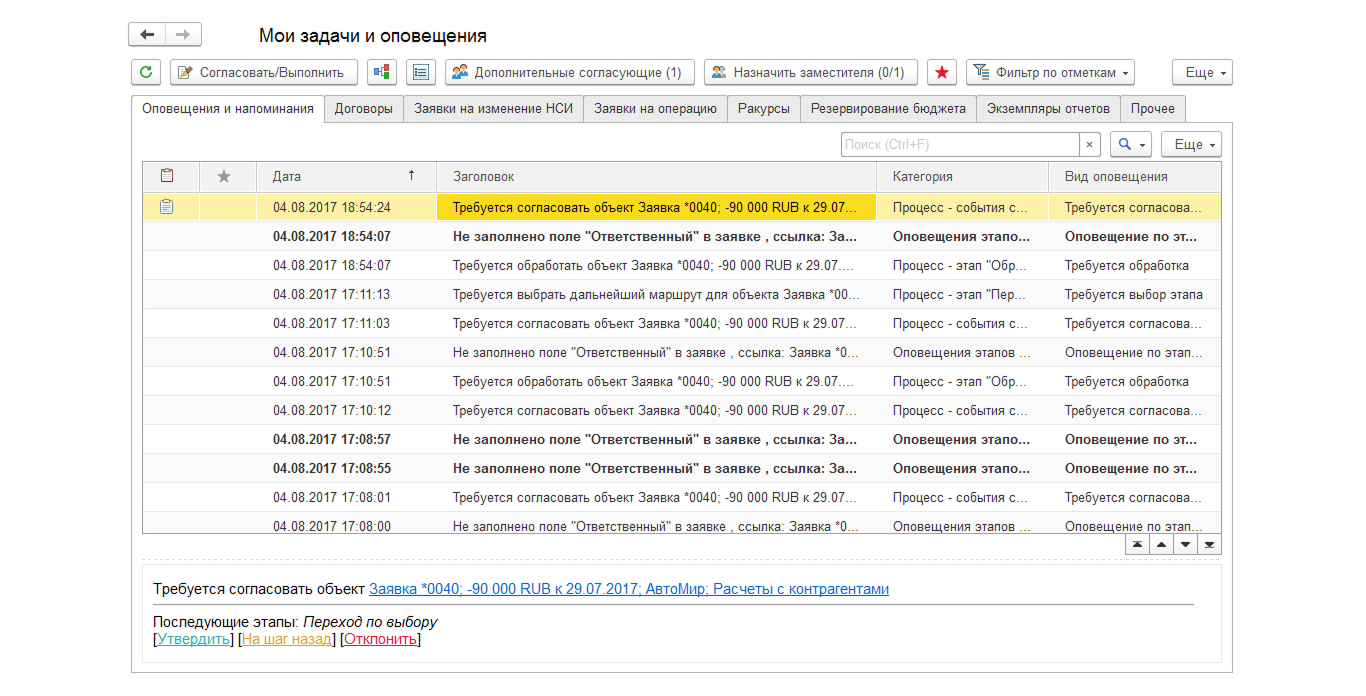Go back with the left arrow
The width and height of the screenshot is (1366, 696).
tap(147, 35)
